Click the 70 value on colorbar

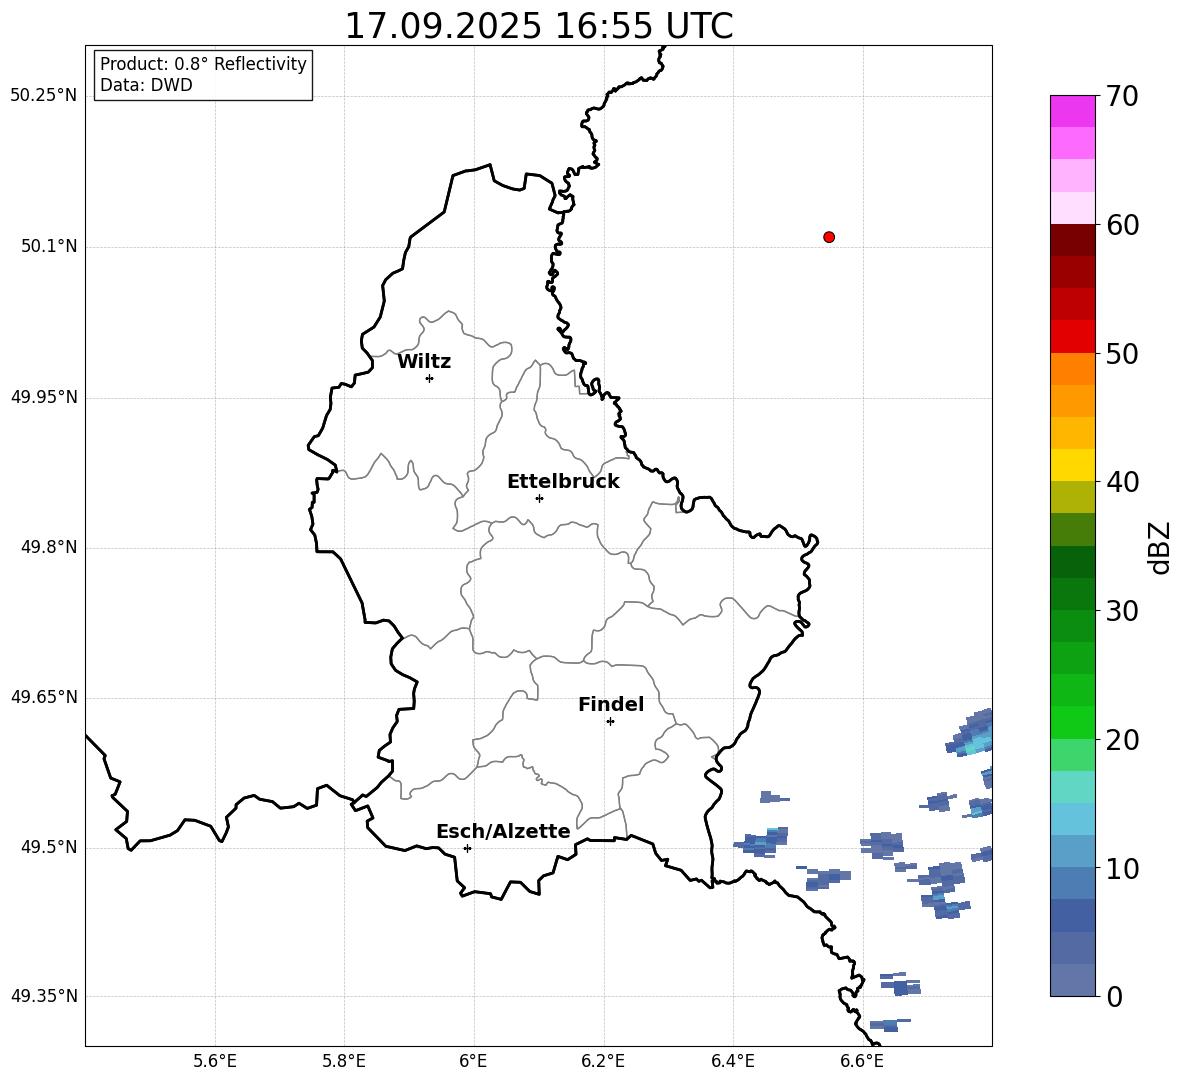[1122, 97]
